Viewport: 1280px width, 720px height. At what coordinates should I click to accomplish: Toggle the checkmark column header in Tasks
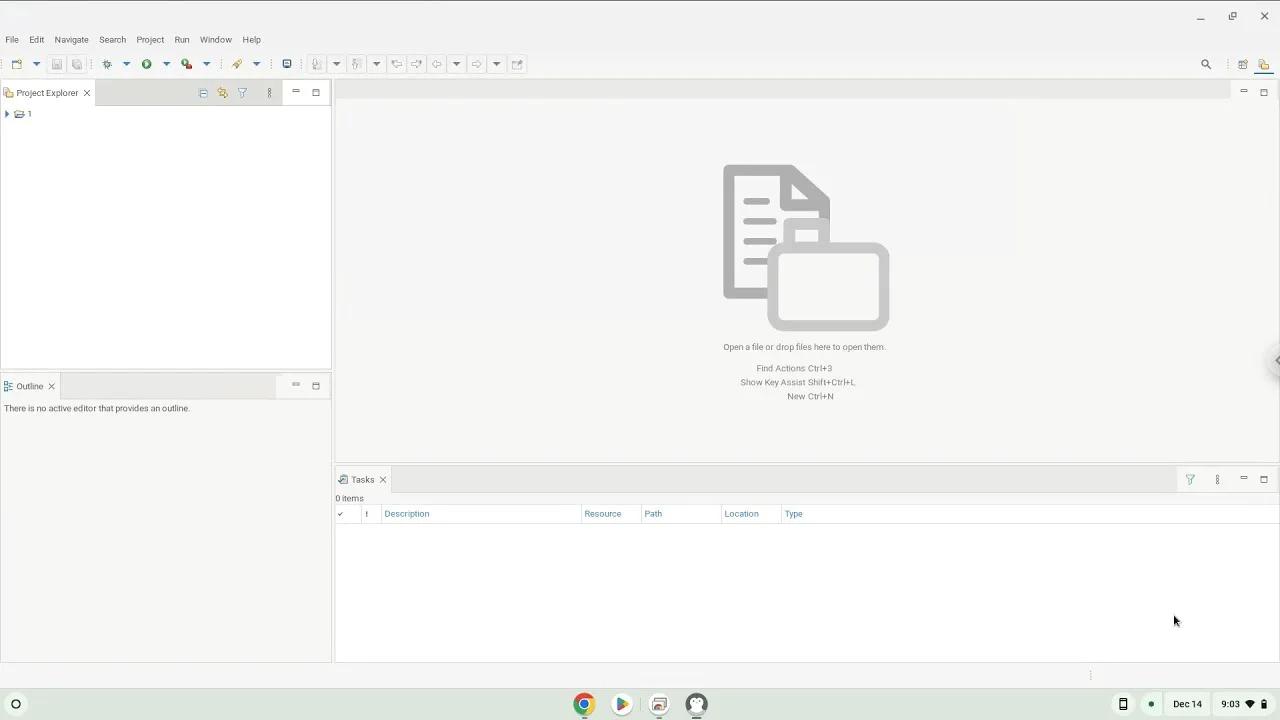[340, 513]
